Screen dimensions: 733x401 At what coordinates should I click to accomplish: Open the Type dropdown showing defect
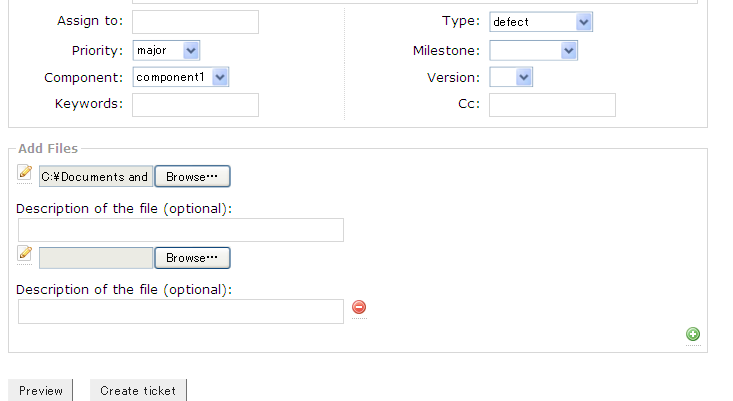point(540,22)
